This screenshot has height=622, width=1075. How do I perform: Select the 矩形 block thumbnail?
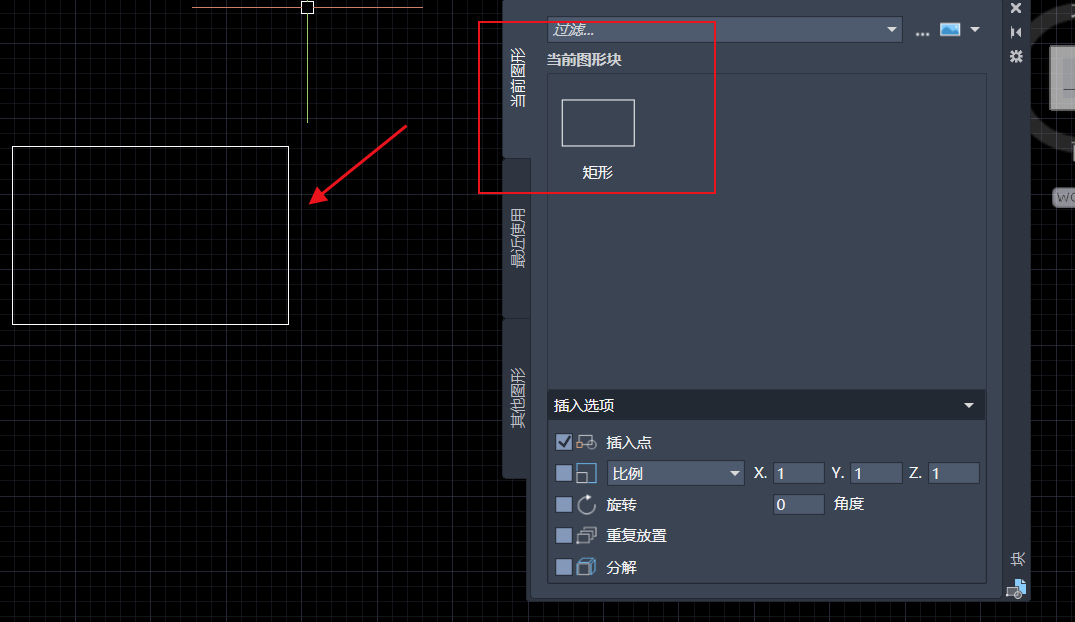pyautogui.click(x=598, y=123)
